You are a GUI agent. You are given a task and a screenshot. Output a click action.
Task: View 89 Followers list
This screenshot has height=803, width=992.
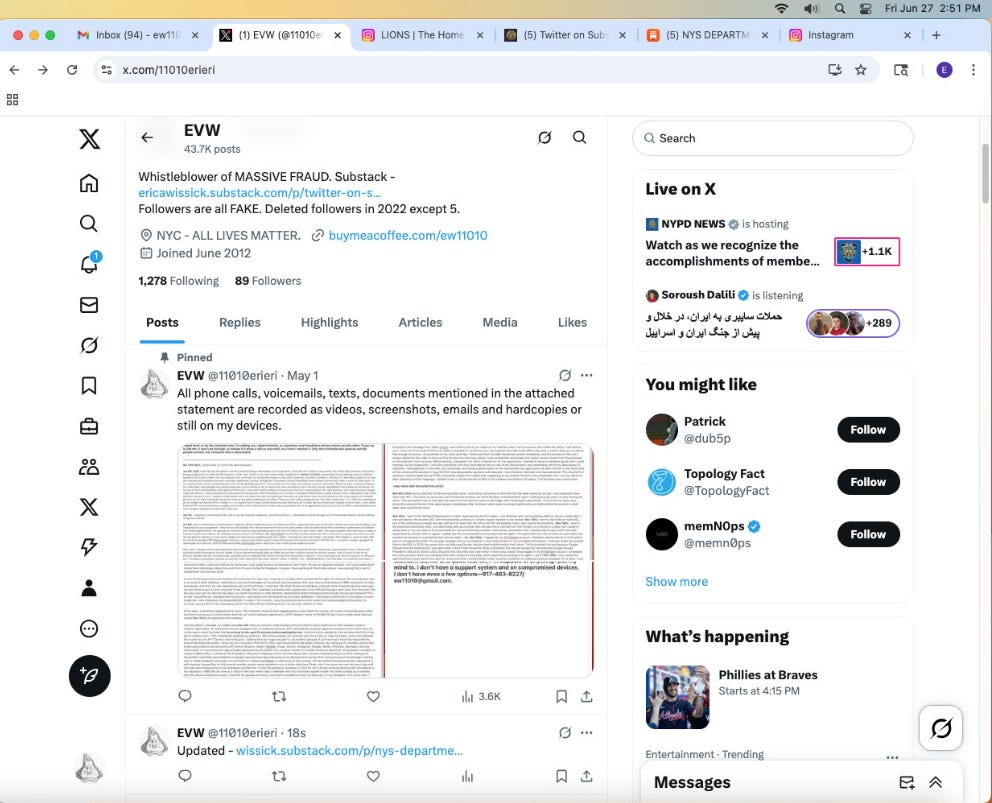click(x=268, y=280)
